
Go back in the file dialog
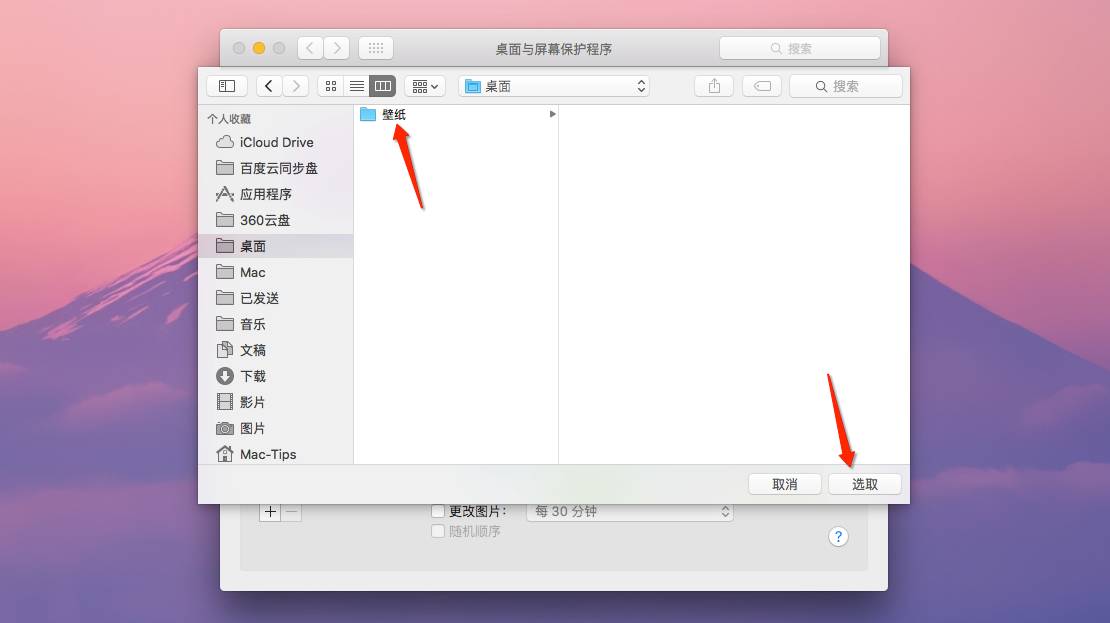click(269, 86)
